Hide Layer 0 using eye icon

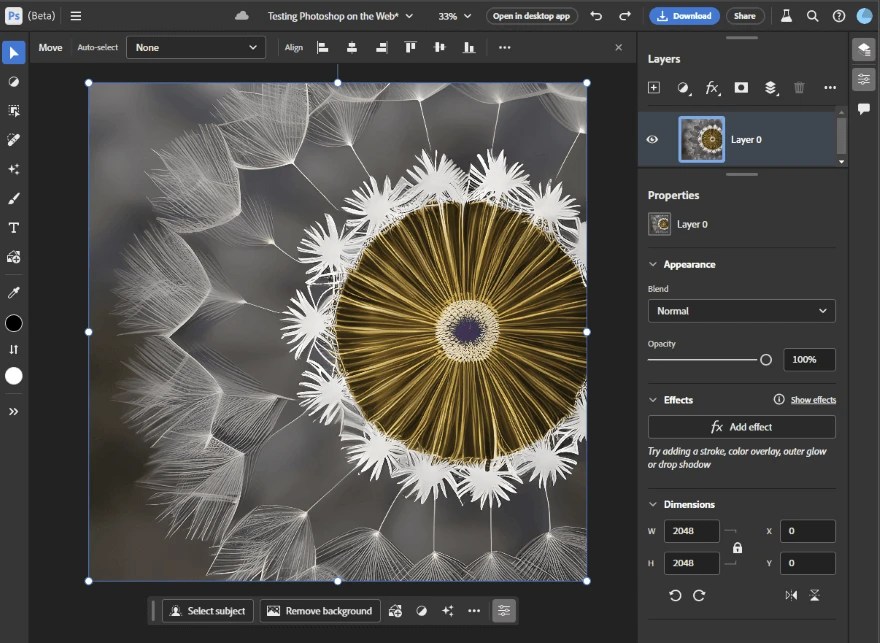click(652, 140)
